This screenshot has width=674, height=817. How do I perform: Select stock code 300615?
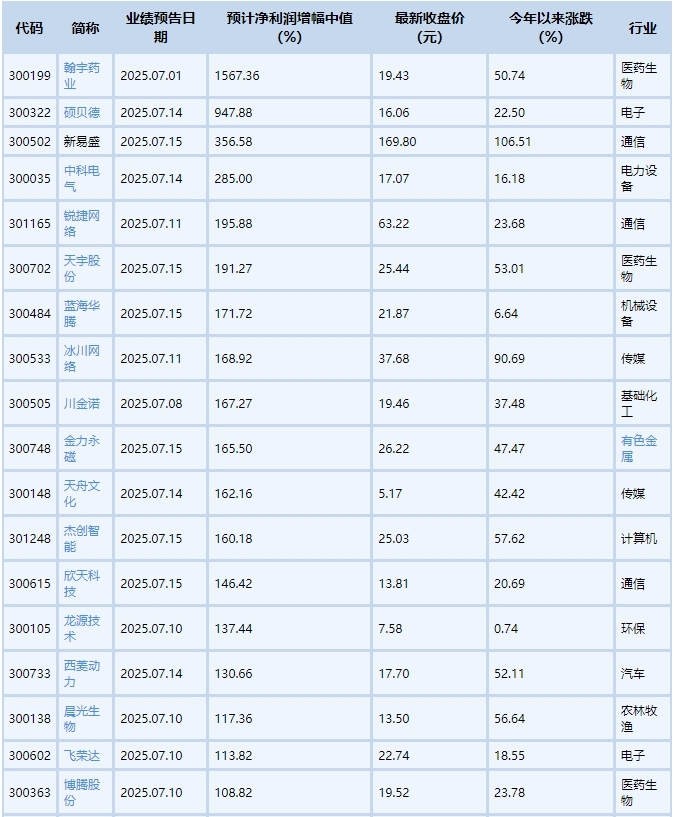coord(30,583)
